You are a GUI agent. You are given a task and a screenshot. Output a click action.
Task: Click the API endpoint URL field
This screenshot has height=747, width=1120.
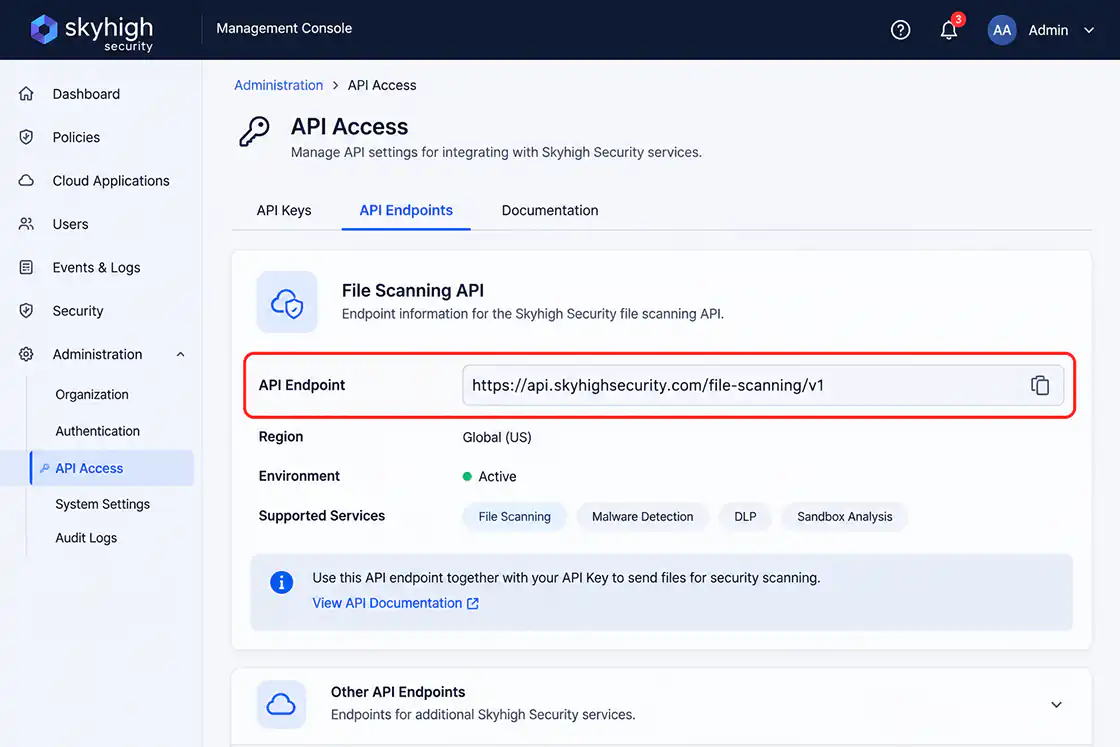(763, 385)
